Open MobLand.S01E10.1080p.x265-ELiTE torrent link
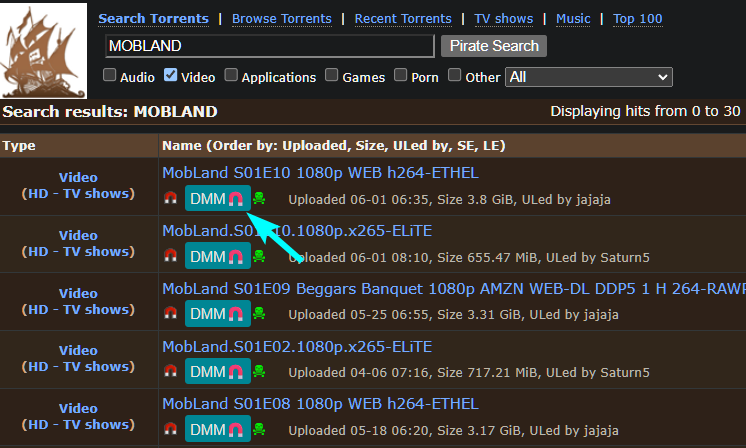This screenshot has width=746, height=448. (x=297, y=231)
